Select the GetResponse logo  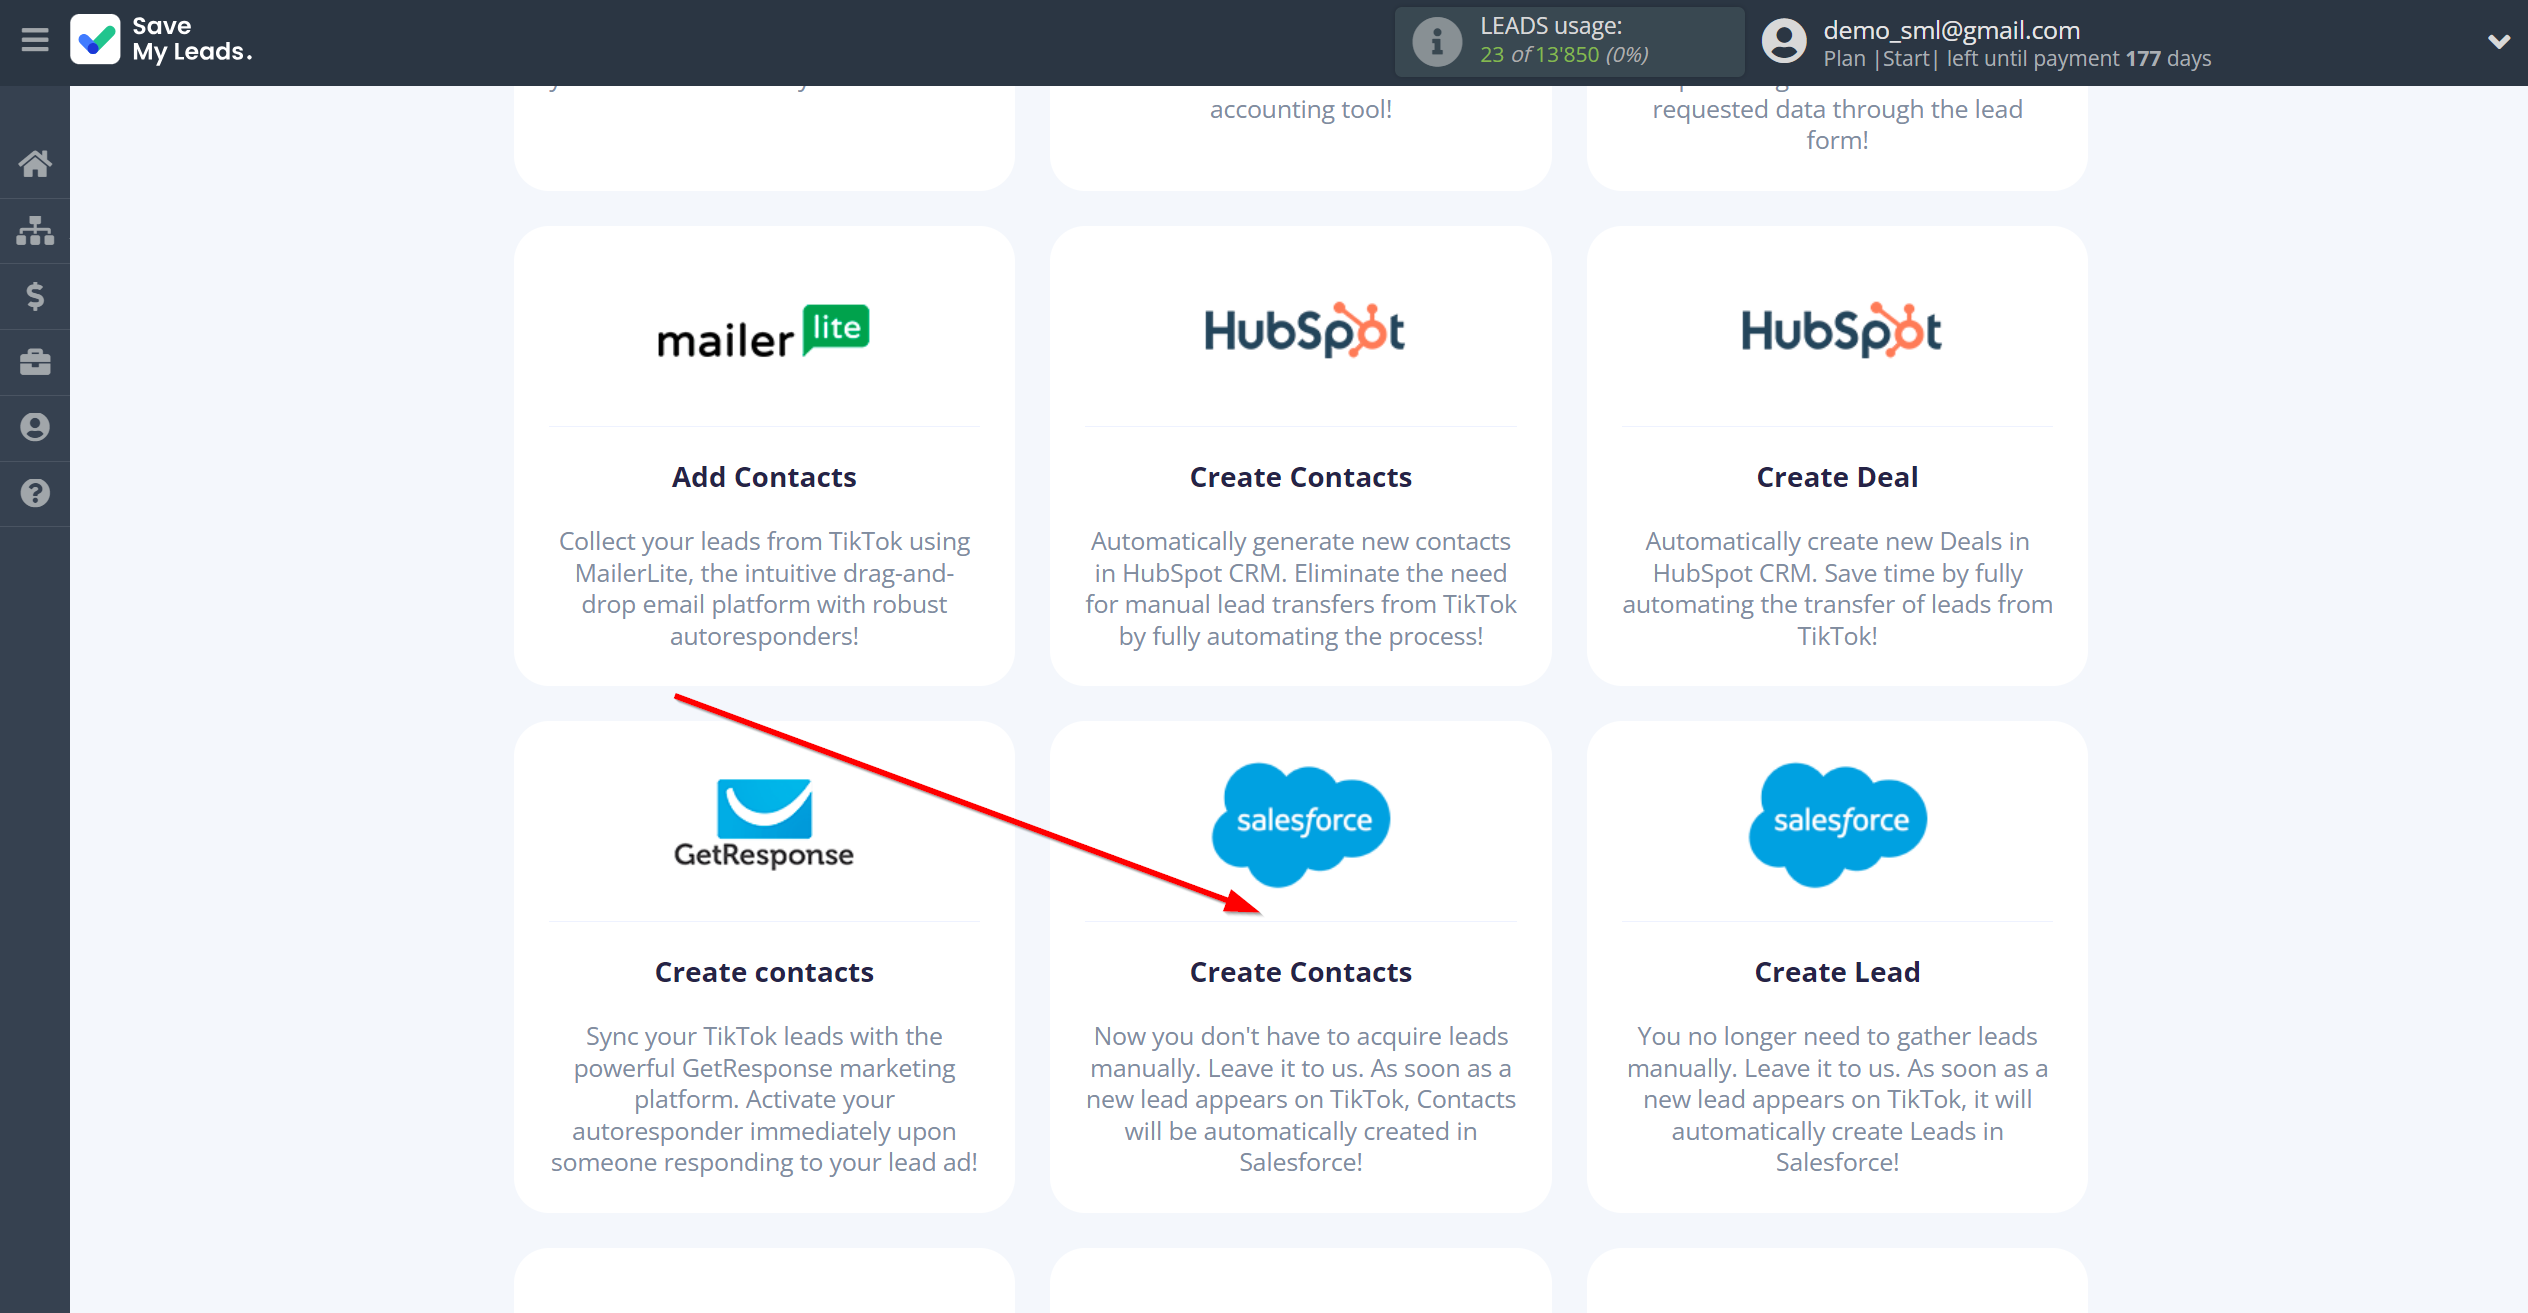point(764,824)
